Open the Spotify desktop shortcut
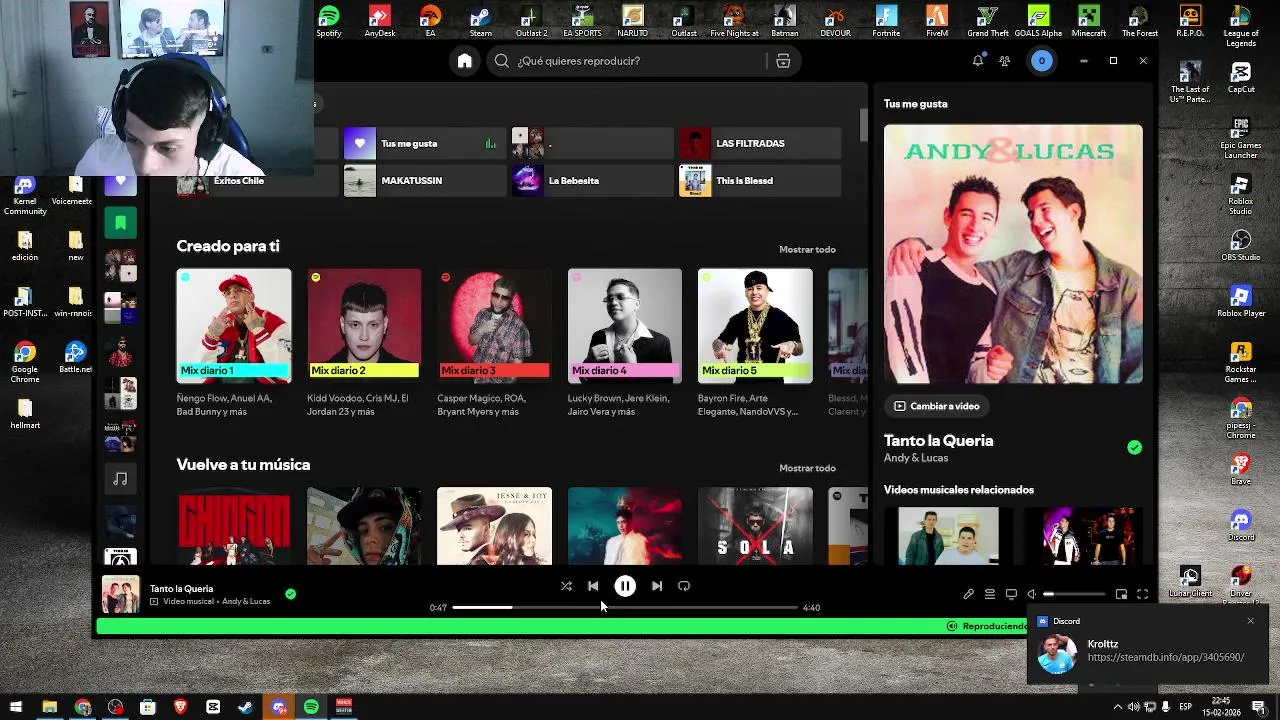 click(329, 21)
